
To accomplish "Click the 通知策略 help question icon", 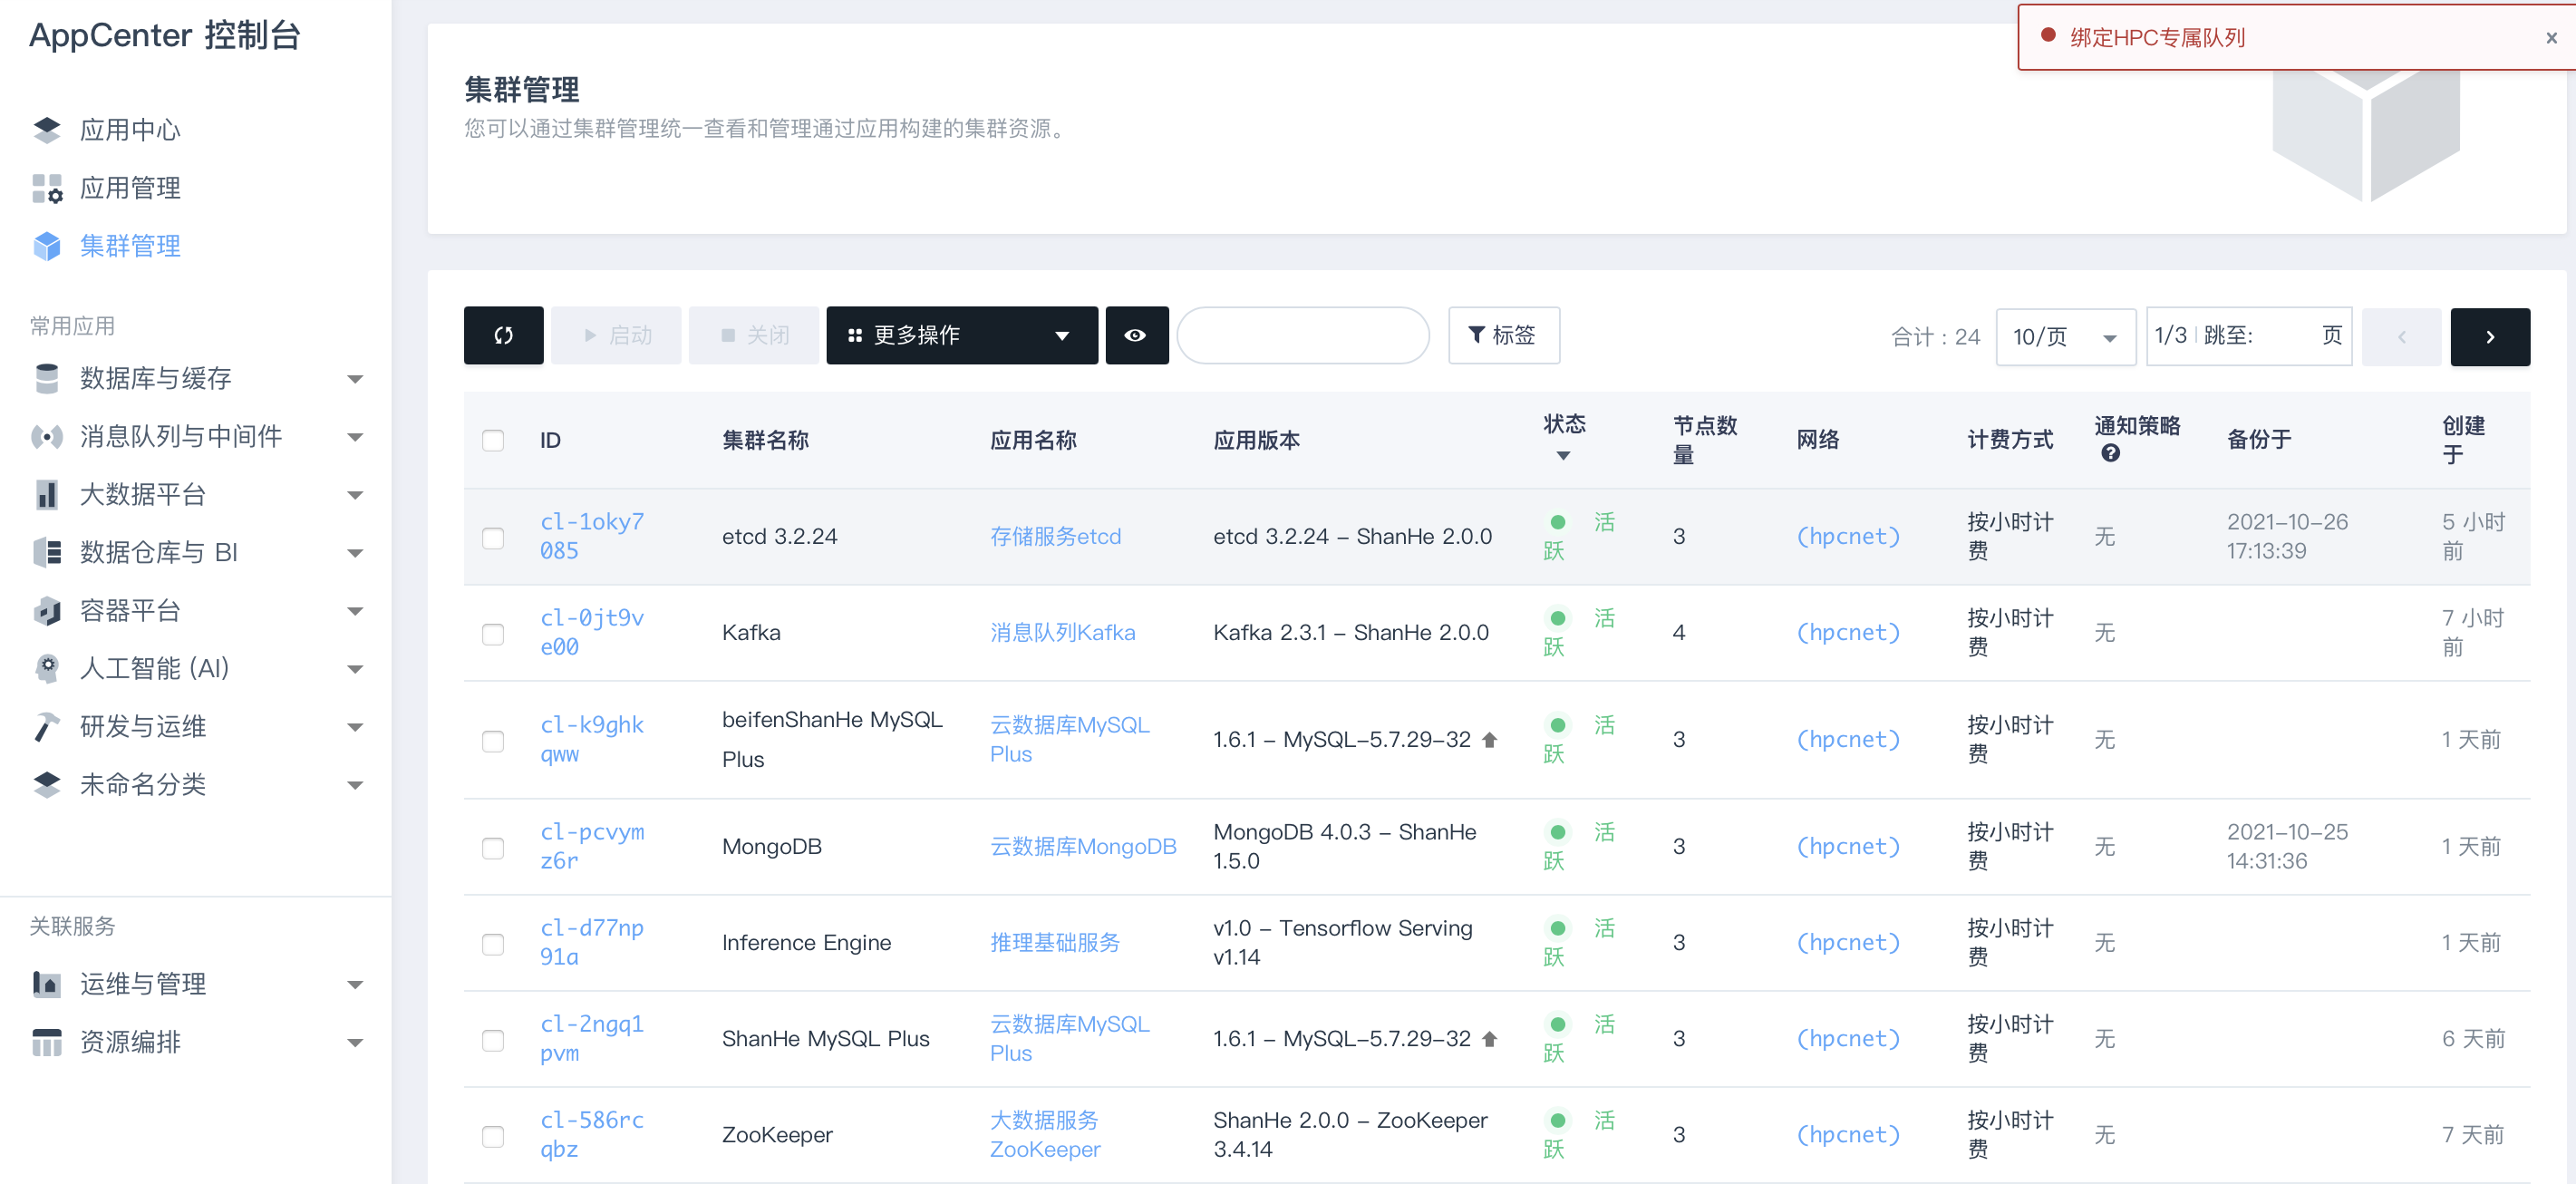I will pyautogui.click(x=2110, y=453).
